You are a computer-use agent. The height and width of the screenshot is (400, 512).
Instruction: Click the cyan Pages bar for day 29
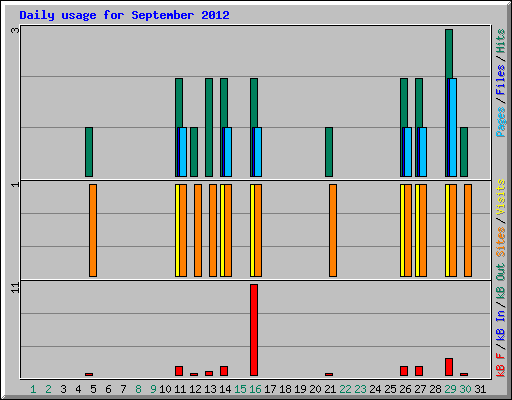(453, 127)
